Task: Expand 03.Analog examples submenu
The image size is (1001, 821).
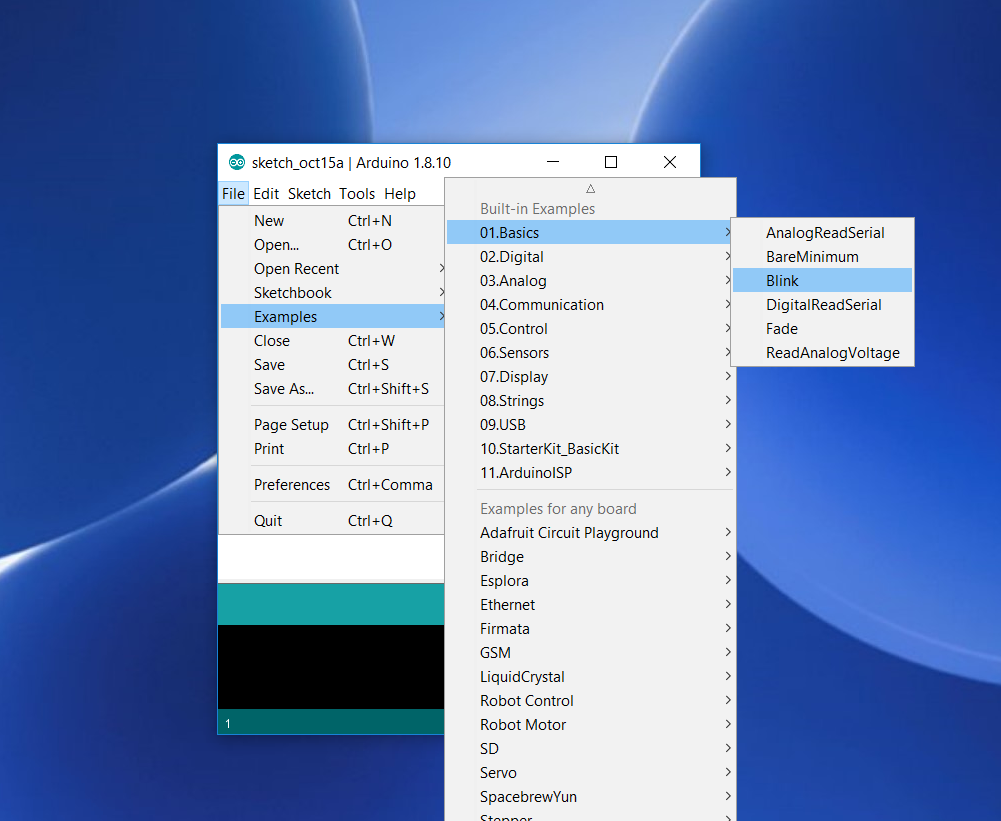Action: tap(590, 281)
